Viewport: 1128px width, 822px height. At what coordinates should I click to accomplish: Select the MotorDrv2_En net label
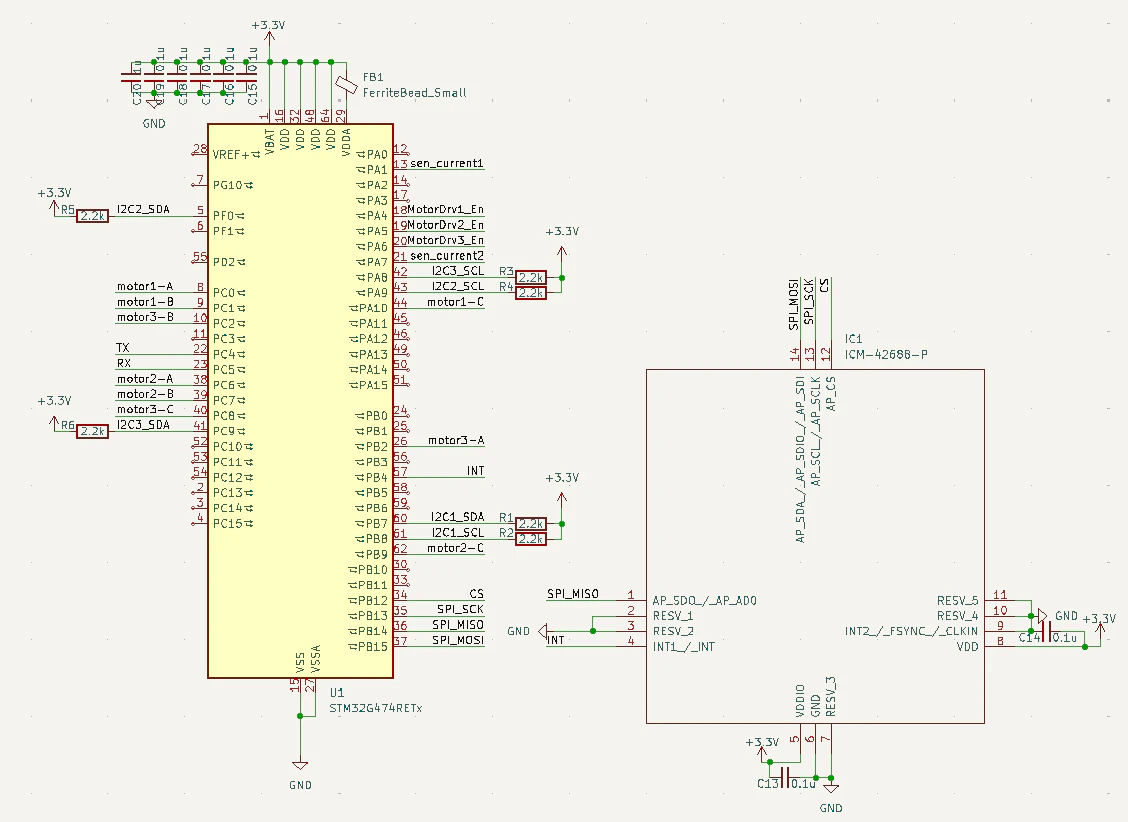(x=446, y=225)
